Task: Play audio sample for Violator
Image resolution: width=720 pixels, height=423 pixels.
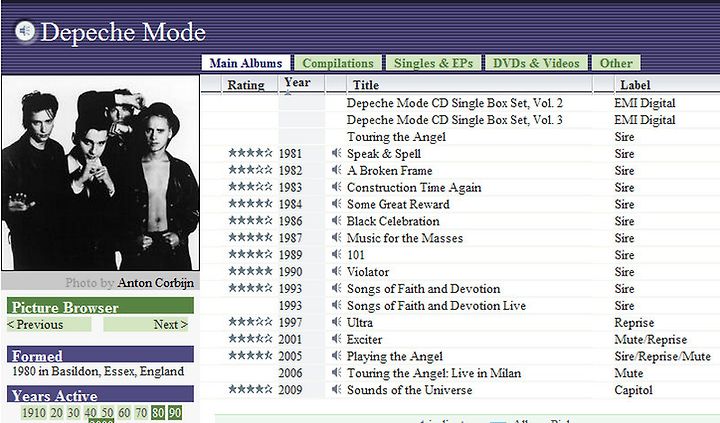Action: 337,271
